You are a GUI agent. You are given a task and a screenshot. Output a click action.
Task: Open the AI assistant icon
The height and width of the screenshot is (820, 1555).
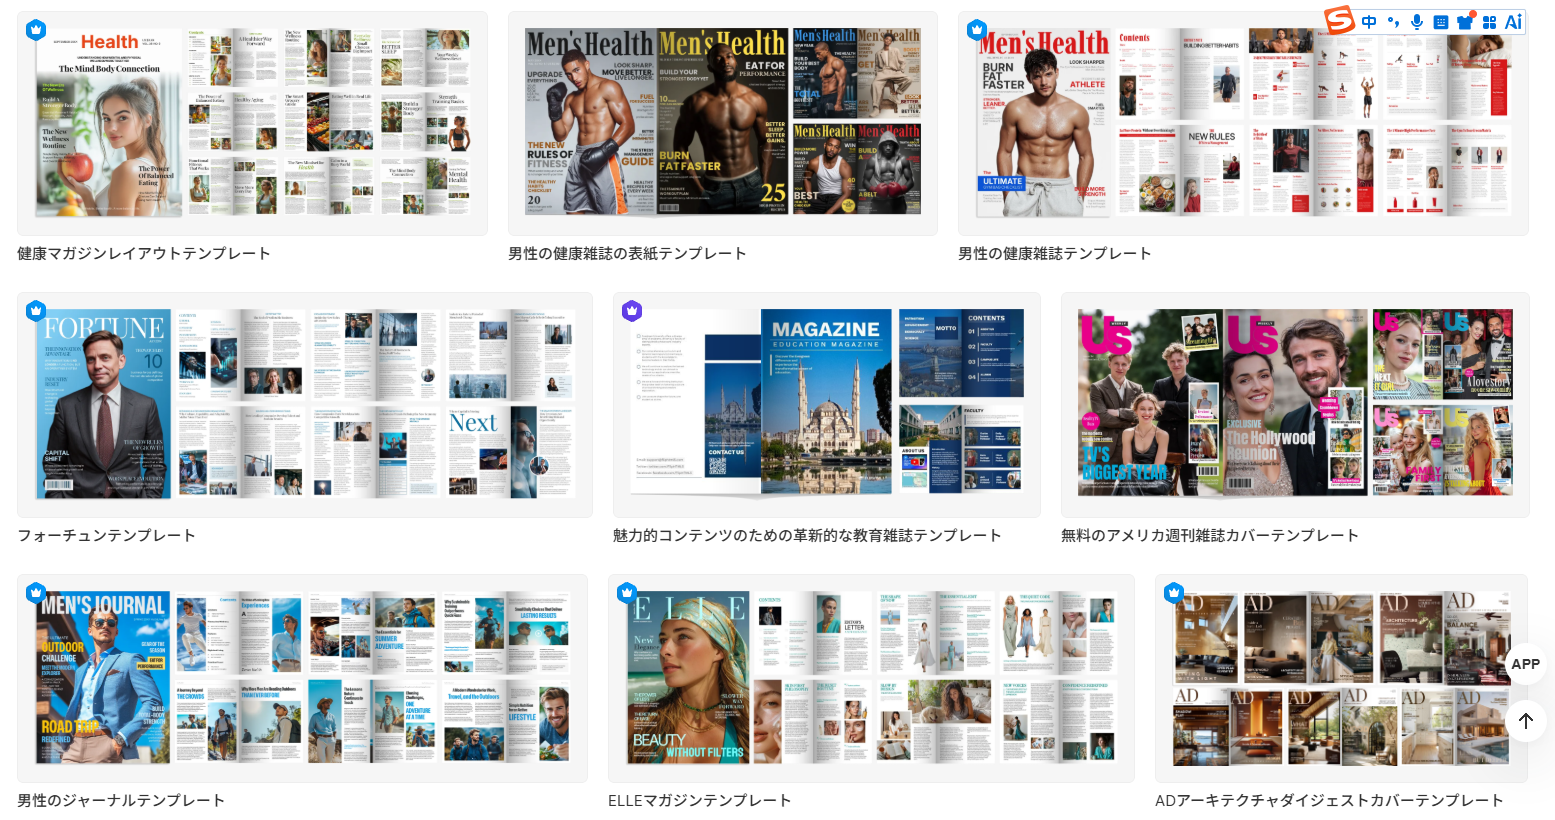[x=1513, y=22]
